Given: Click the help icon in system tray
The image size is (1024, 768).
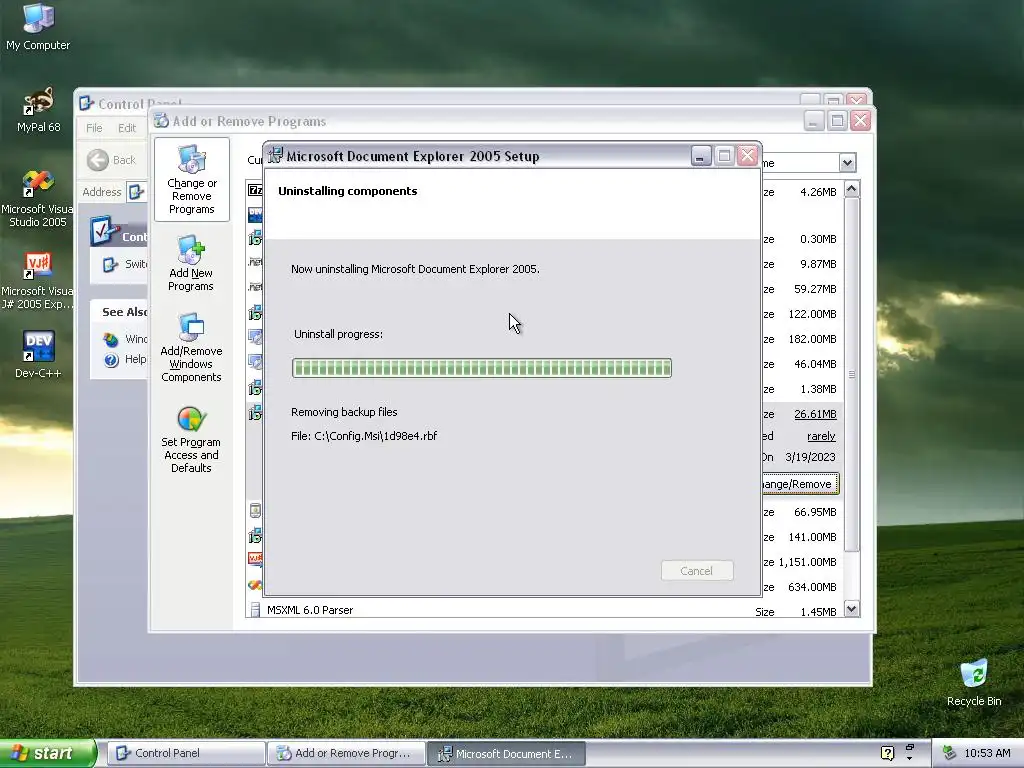Looking at the screenshot, I should (x=887, y=753).
